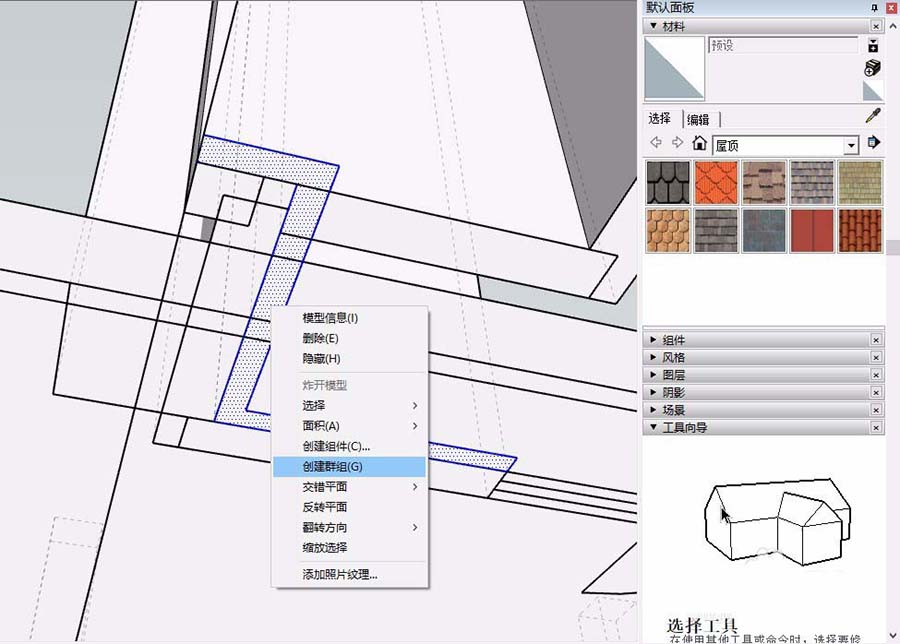Viewport: 900px width, 644px height.
Task: Click the back arrow in materials browser
Action: (656, 144)
